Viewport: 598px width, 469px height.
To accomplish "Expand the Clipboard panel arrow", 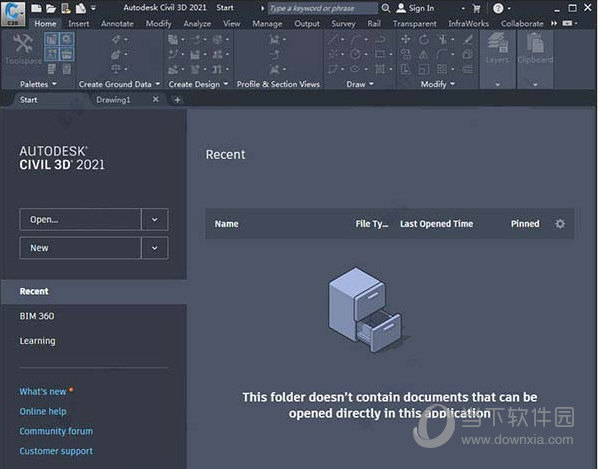I will click(535, 84).
